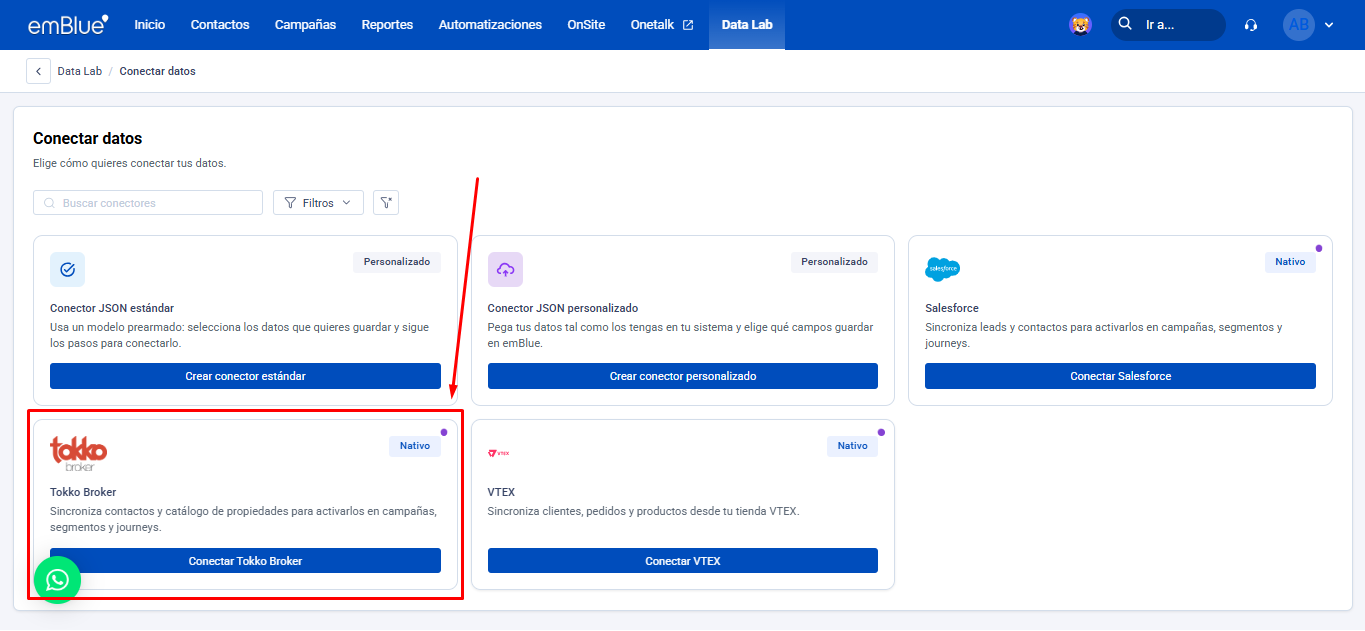Open the Filtros dropdown
The image size is (1365, 631).
(x=318, y=203)
